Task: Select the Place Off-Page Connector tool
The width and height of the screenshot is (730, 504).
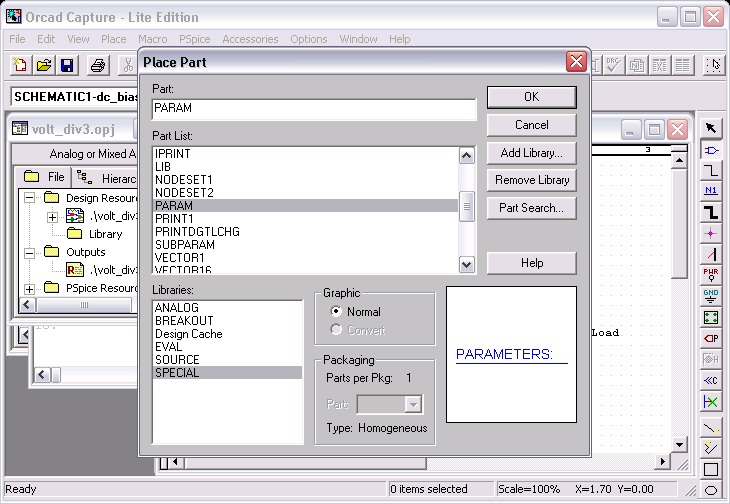Action: (711, 380)
